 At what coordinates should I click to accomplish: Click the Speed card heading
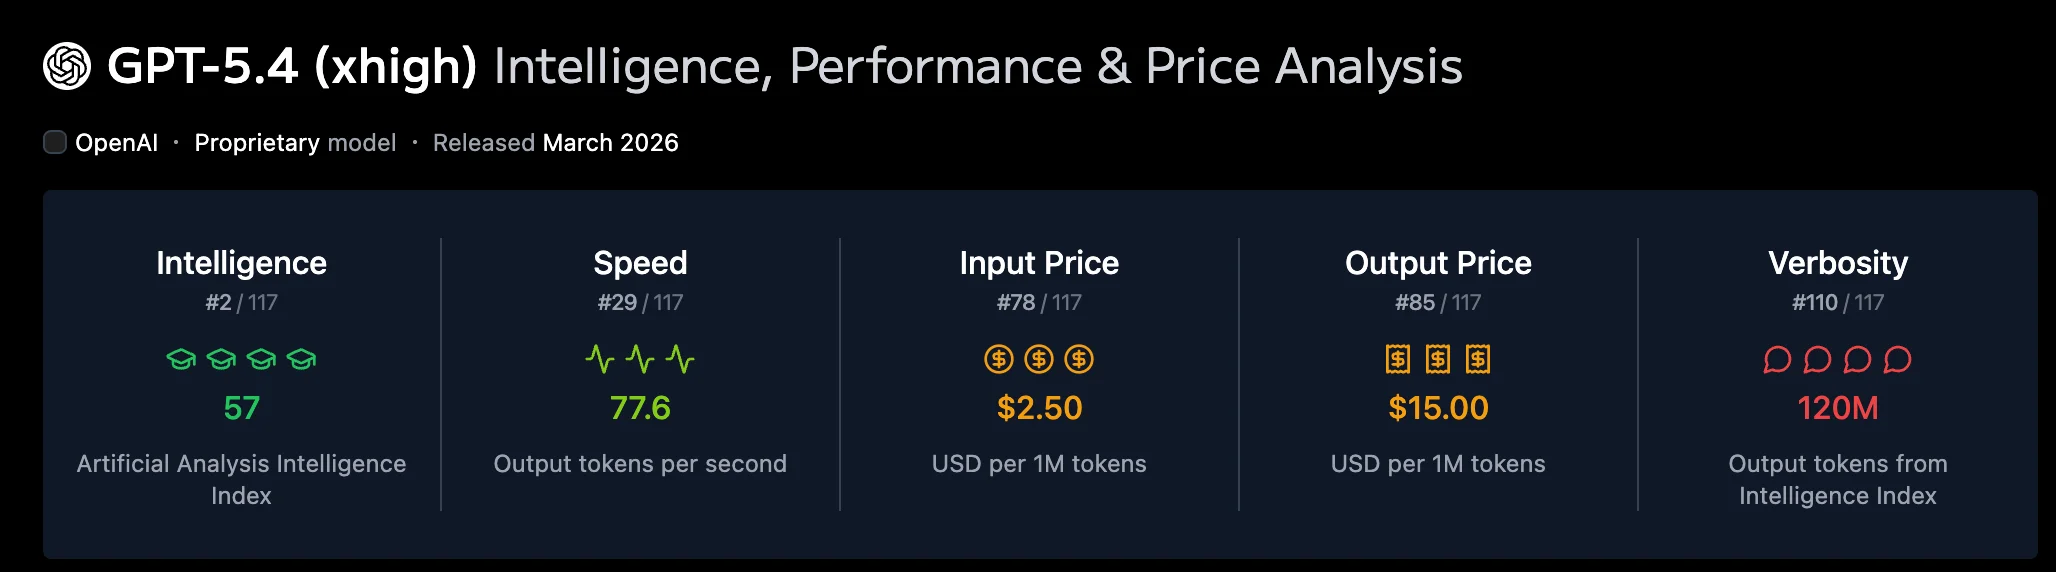[x=640, y=263]
